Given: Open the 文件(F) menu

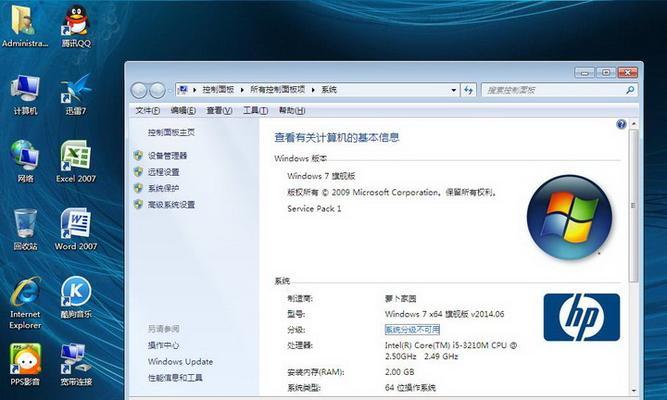Looking at the screenshot, I should click(x=147, y=111).
